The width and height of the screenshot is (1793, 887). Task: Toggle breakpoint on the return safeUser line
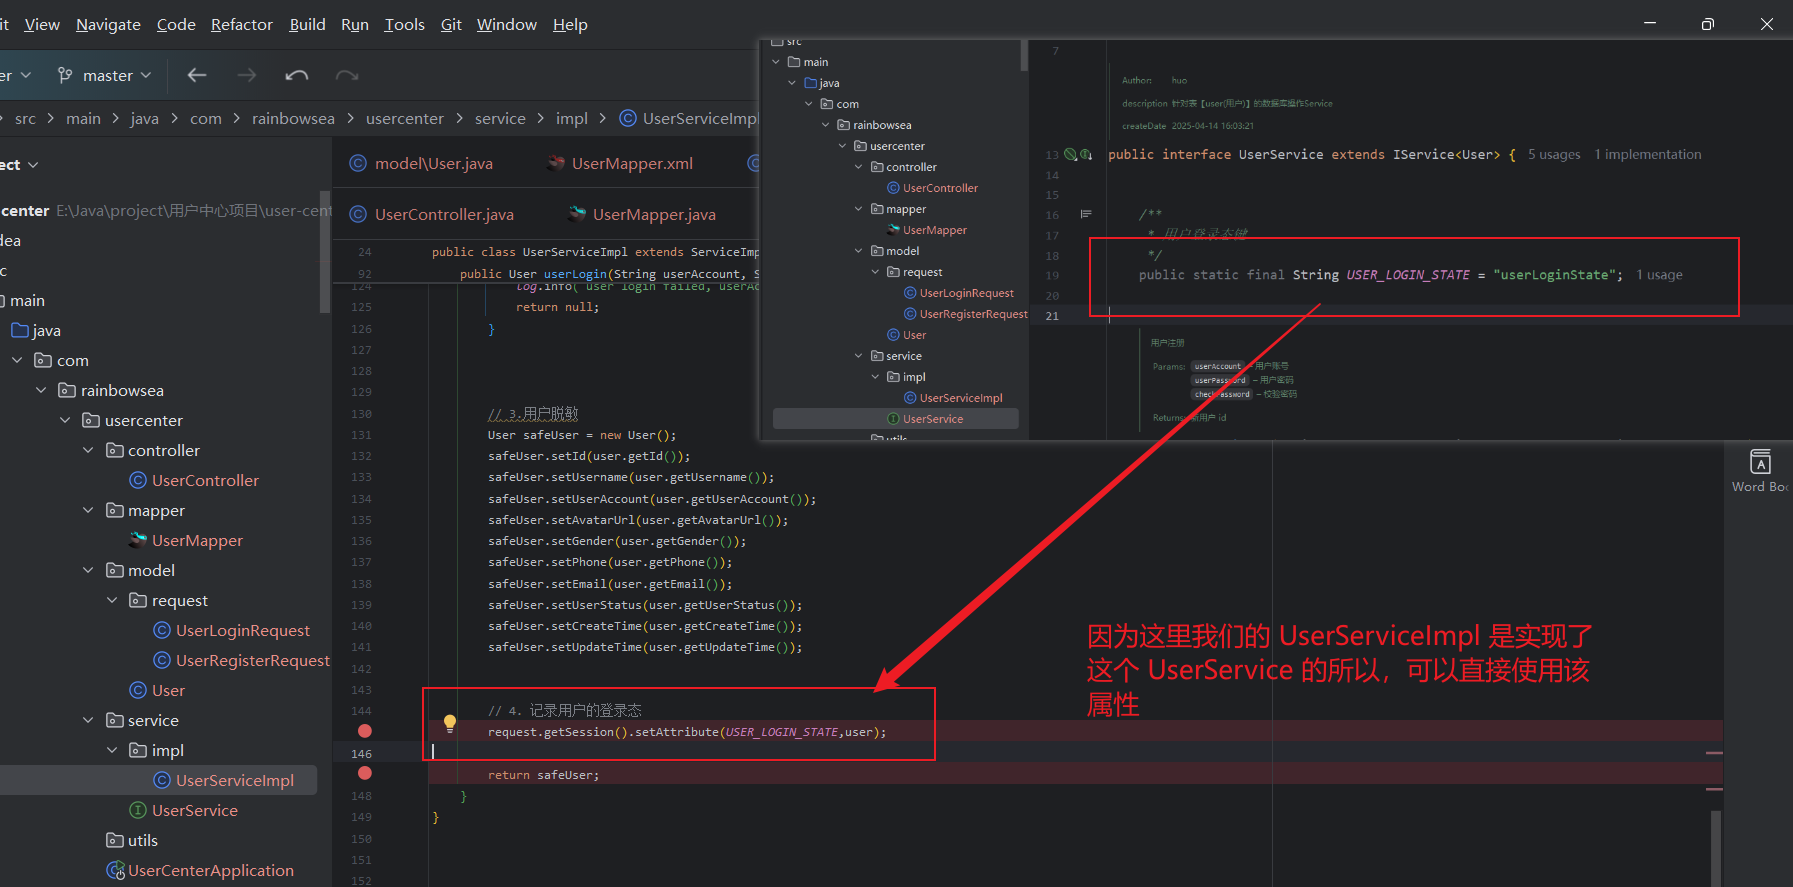point(365,773)
